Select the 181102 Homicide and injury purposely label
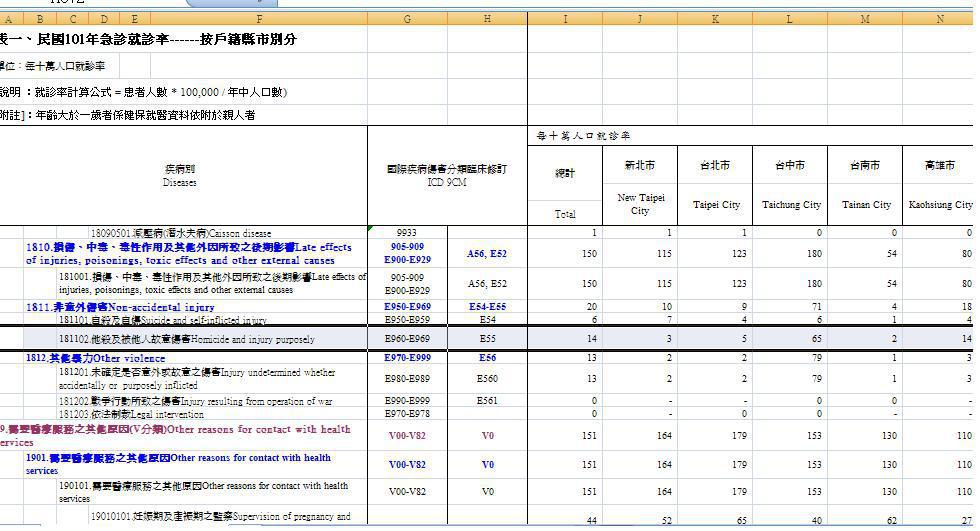980x531 pixels. (186, 339)
